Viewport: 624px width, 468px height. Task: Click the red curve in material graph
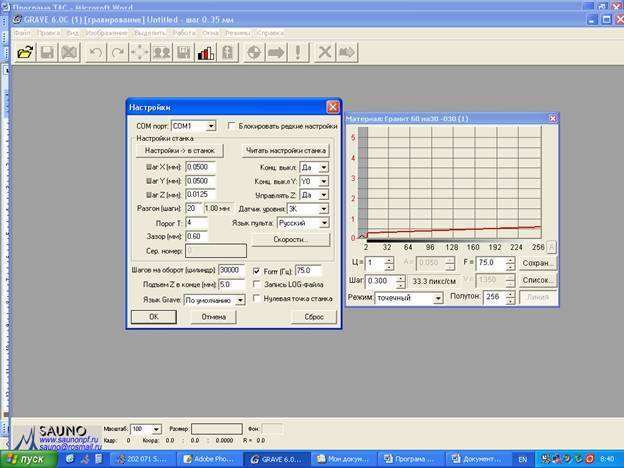(x=450, y=231)
